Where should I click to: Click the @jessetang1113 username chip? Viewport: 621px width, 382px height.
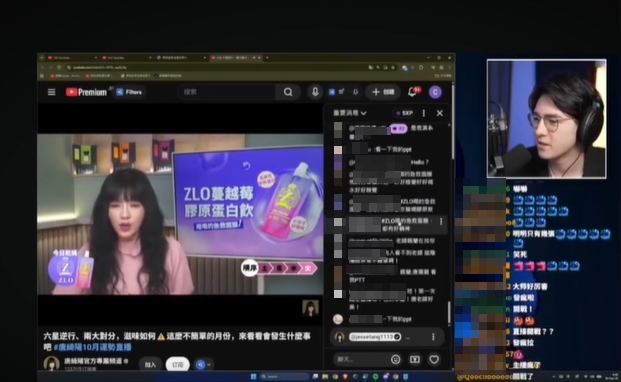(x=375, y=337)
